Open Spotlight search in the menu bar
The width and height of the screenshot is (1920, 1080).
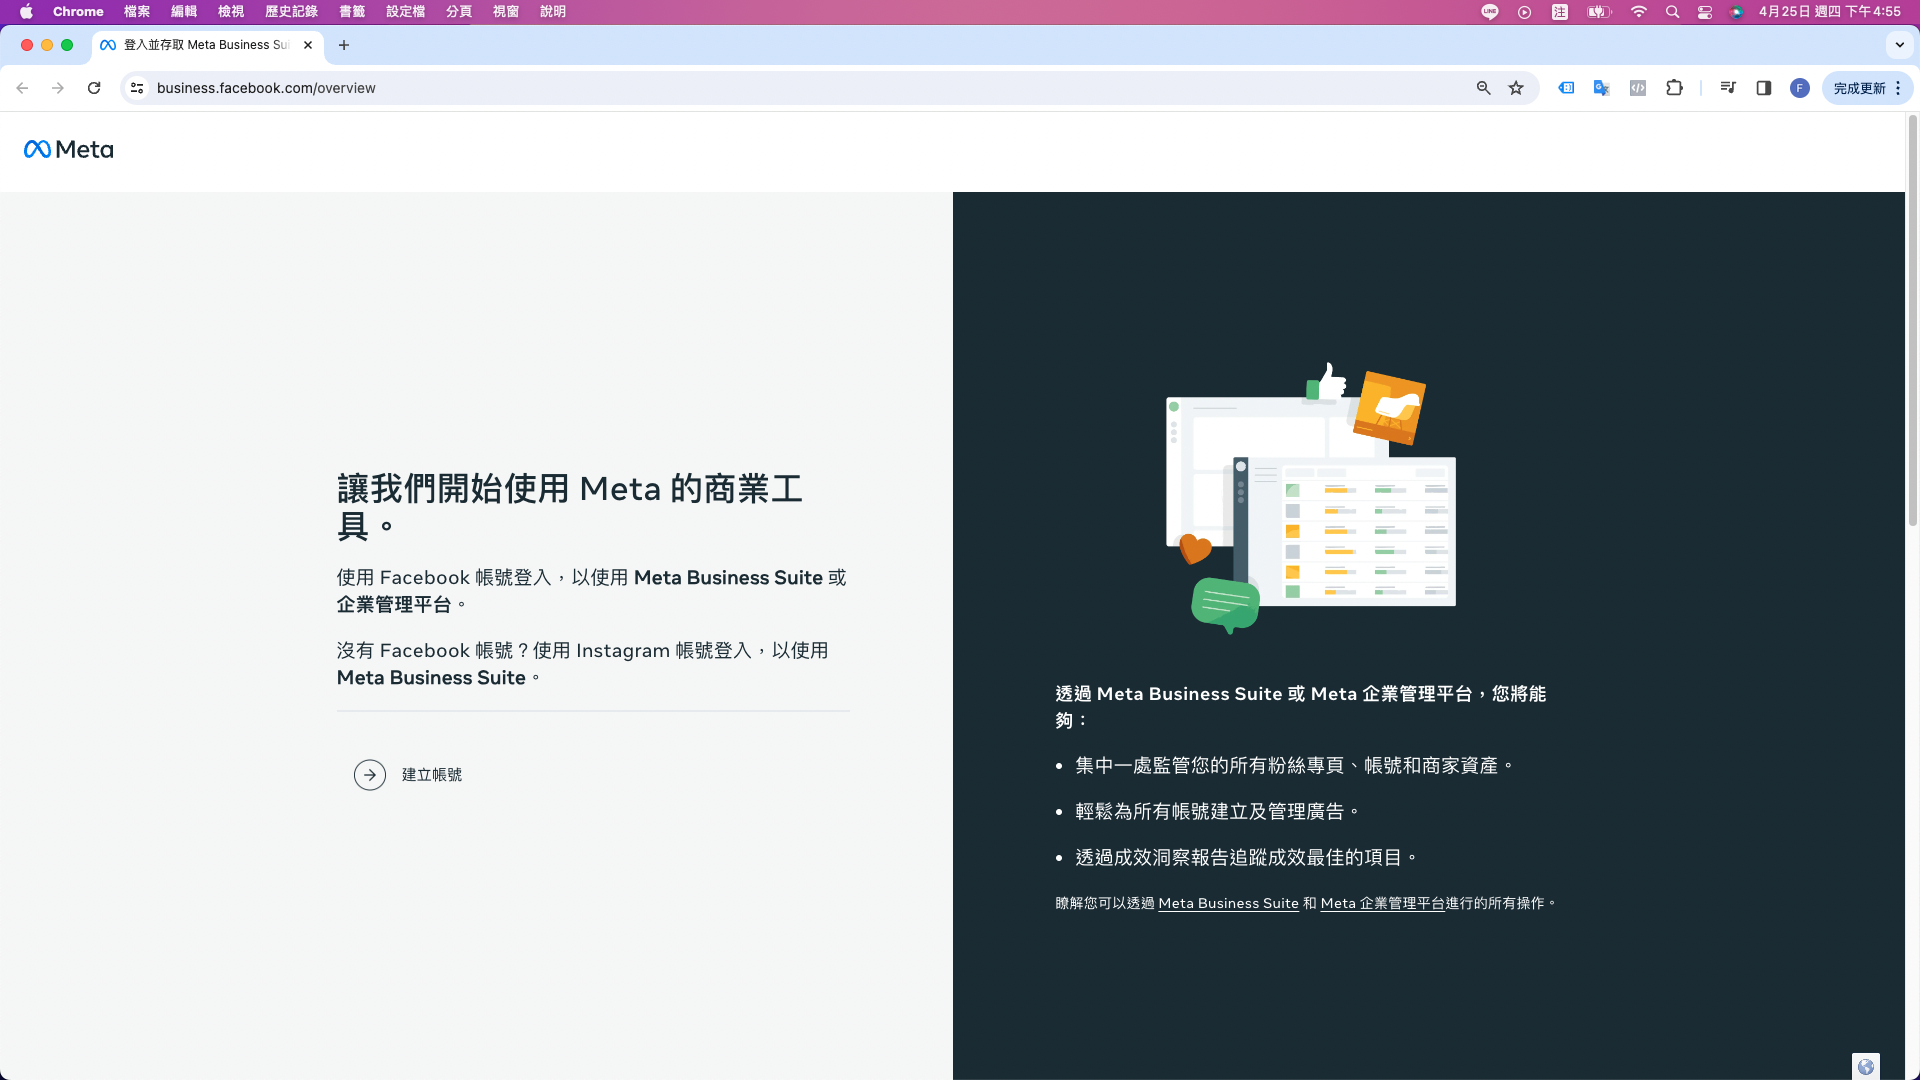1672,12
